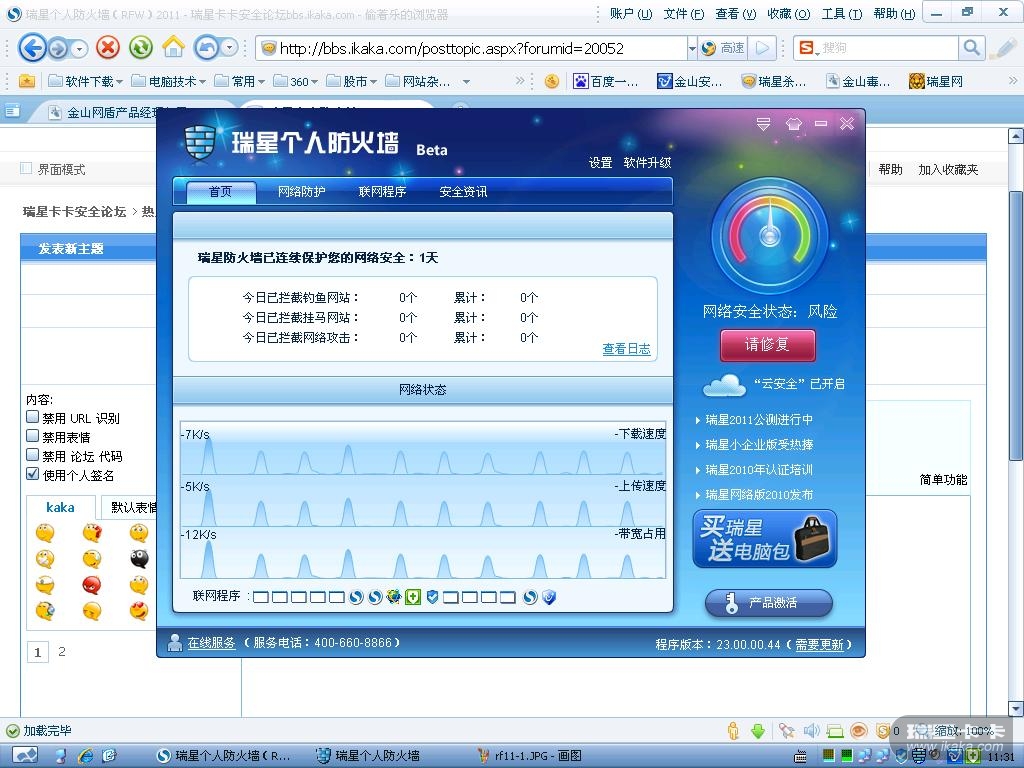Expand the bookmarks bar overflow chevron
The width and height of the screenshot is (1024, 768).
520,81
